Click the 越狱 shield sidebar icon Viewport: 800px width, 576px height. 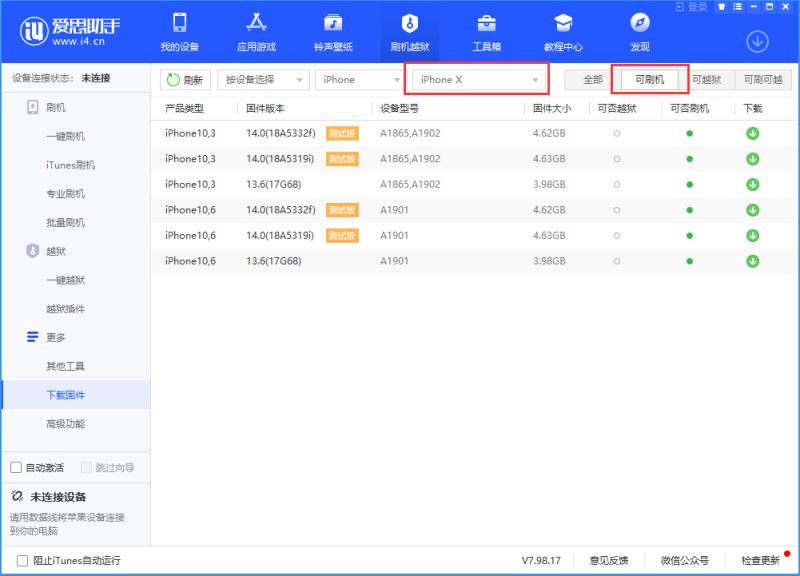(33, 251)
